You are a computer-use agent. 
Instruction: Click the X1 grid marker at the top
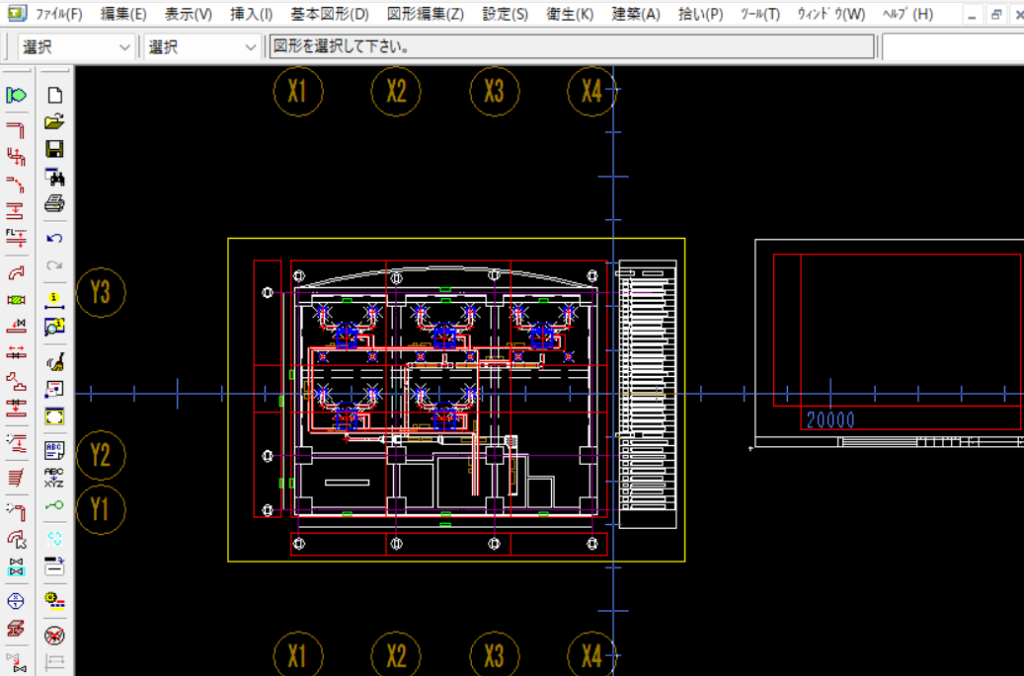[x=297, y=91]
